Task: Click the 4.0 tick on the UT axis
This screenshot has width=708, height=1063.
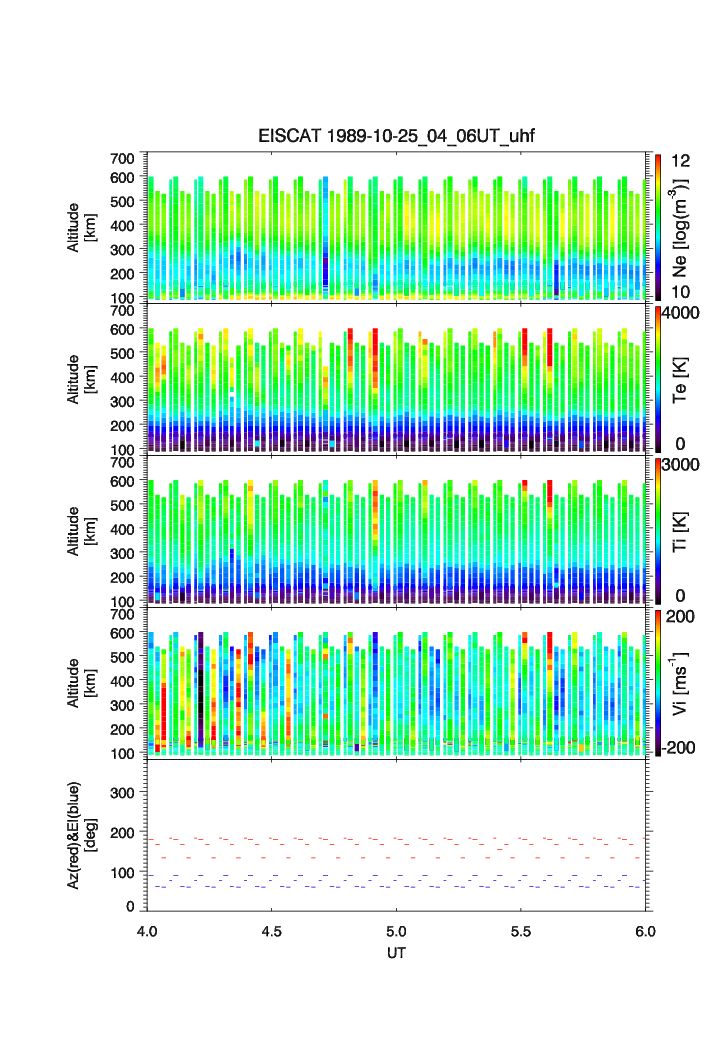Action: 147,931
